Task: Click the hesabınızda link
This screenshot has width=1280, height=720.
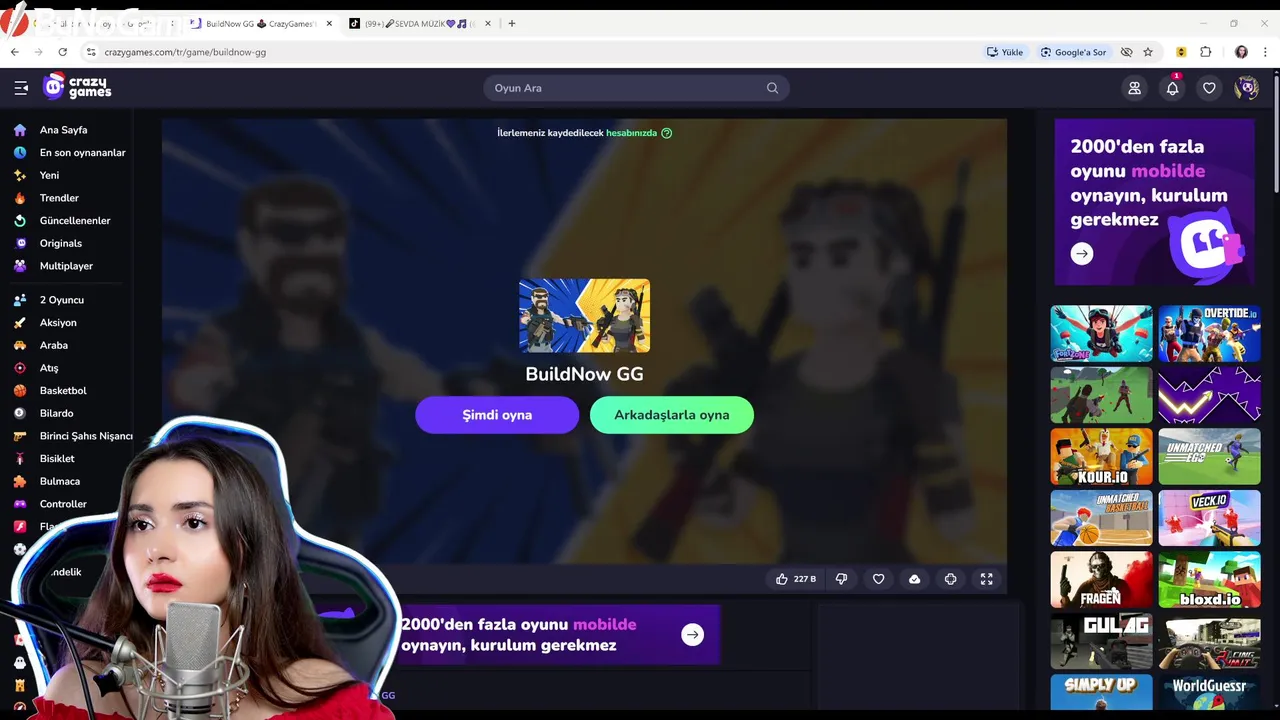Action: (631, 133)
